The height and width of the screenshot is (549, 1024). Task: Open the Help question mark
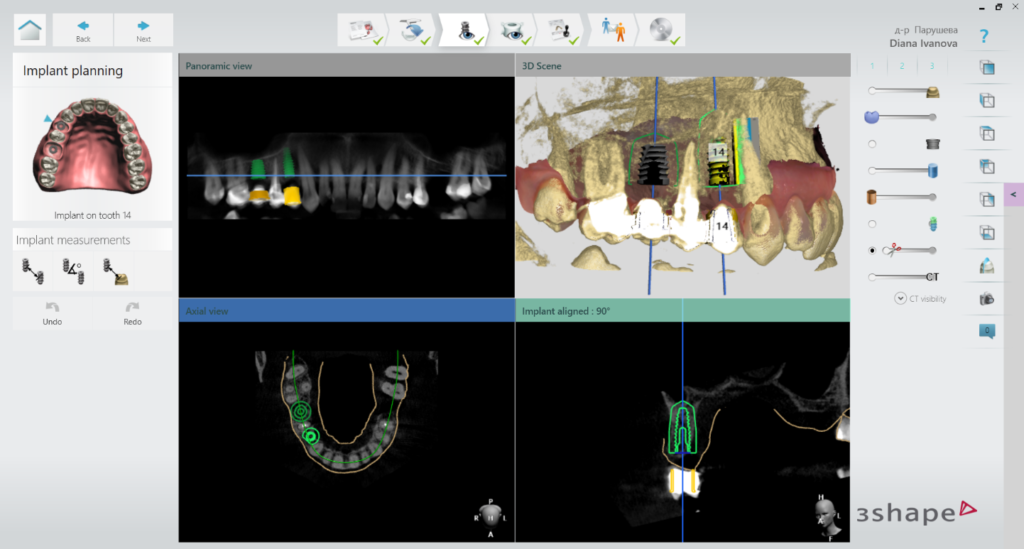[x=984, y=37]
